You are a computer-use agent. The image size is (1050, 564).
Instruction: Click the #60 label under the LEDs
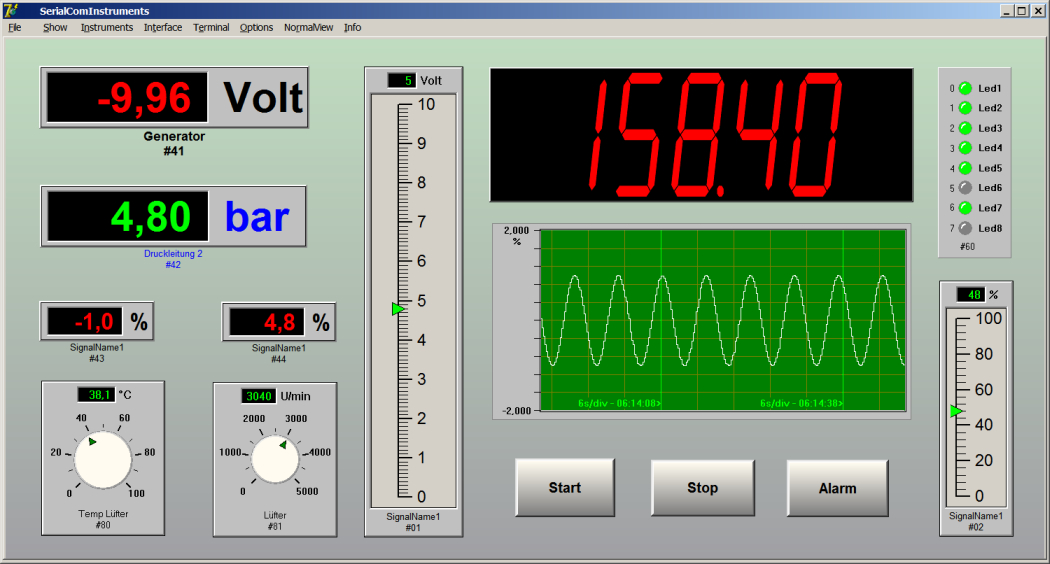point(968,246)
